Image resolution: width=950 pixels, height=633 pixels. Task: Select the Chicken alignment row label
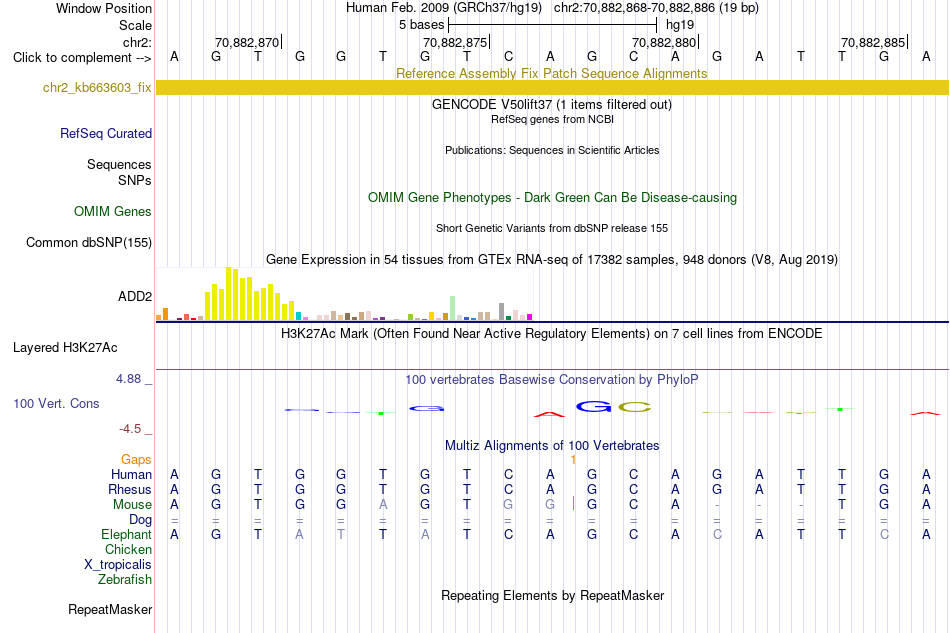pyautogui.click(x=128, y=549)
